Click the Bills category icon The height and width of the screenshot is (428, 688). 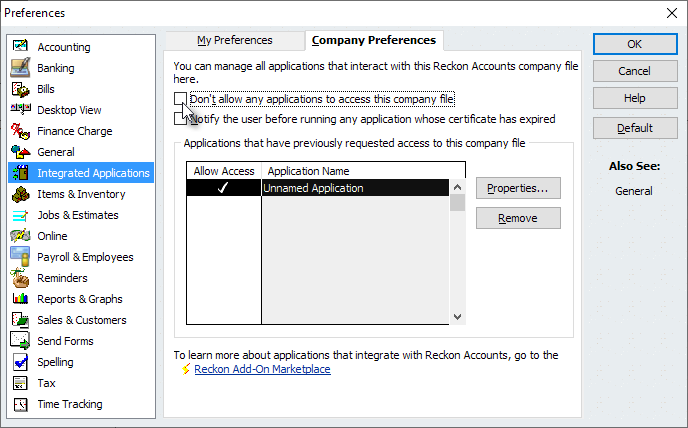(20, 89)
